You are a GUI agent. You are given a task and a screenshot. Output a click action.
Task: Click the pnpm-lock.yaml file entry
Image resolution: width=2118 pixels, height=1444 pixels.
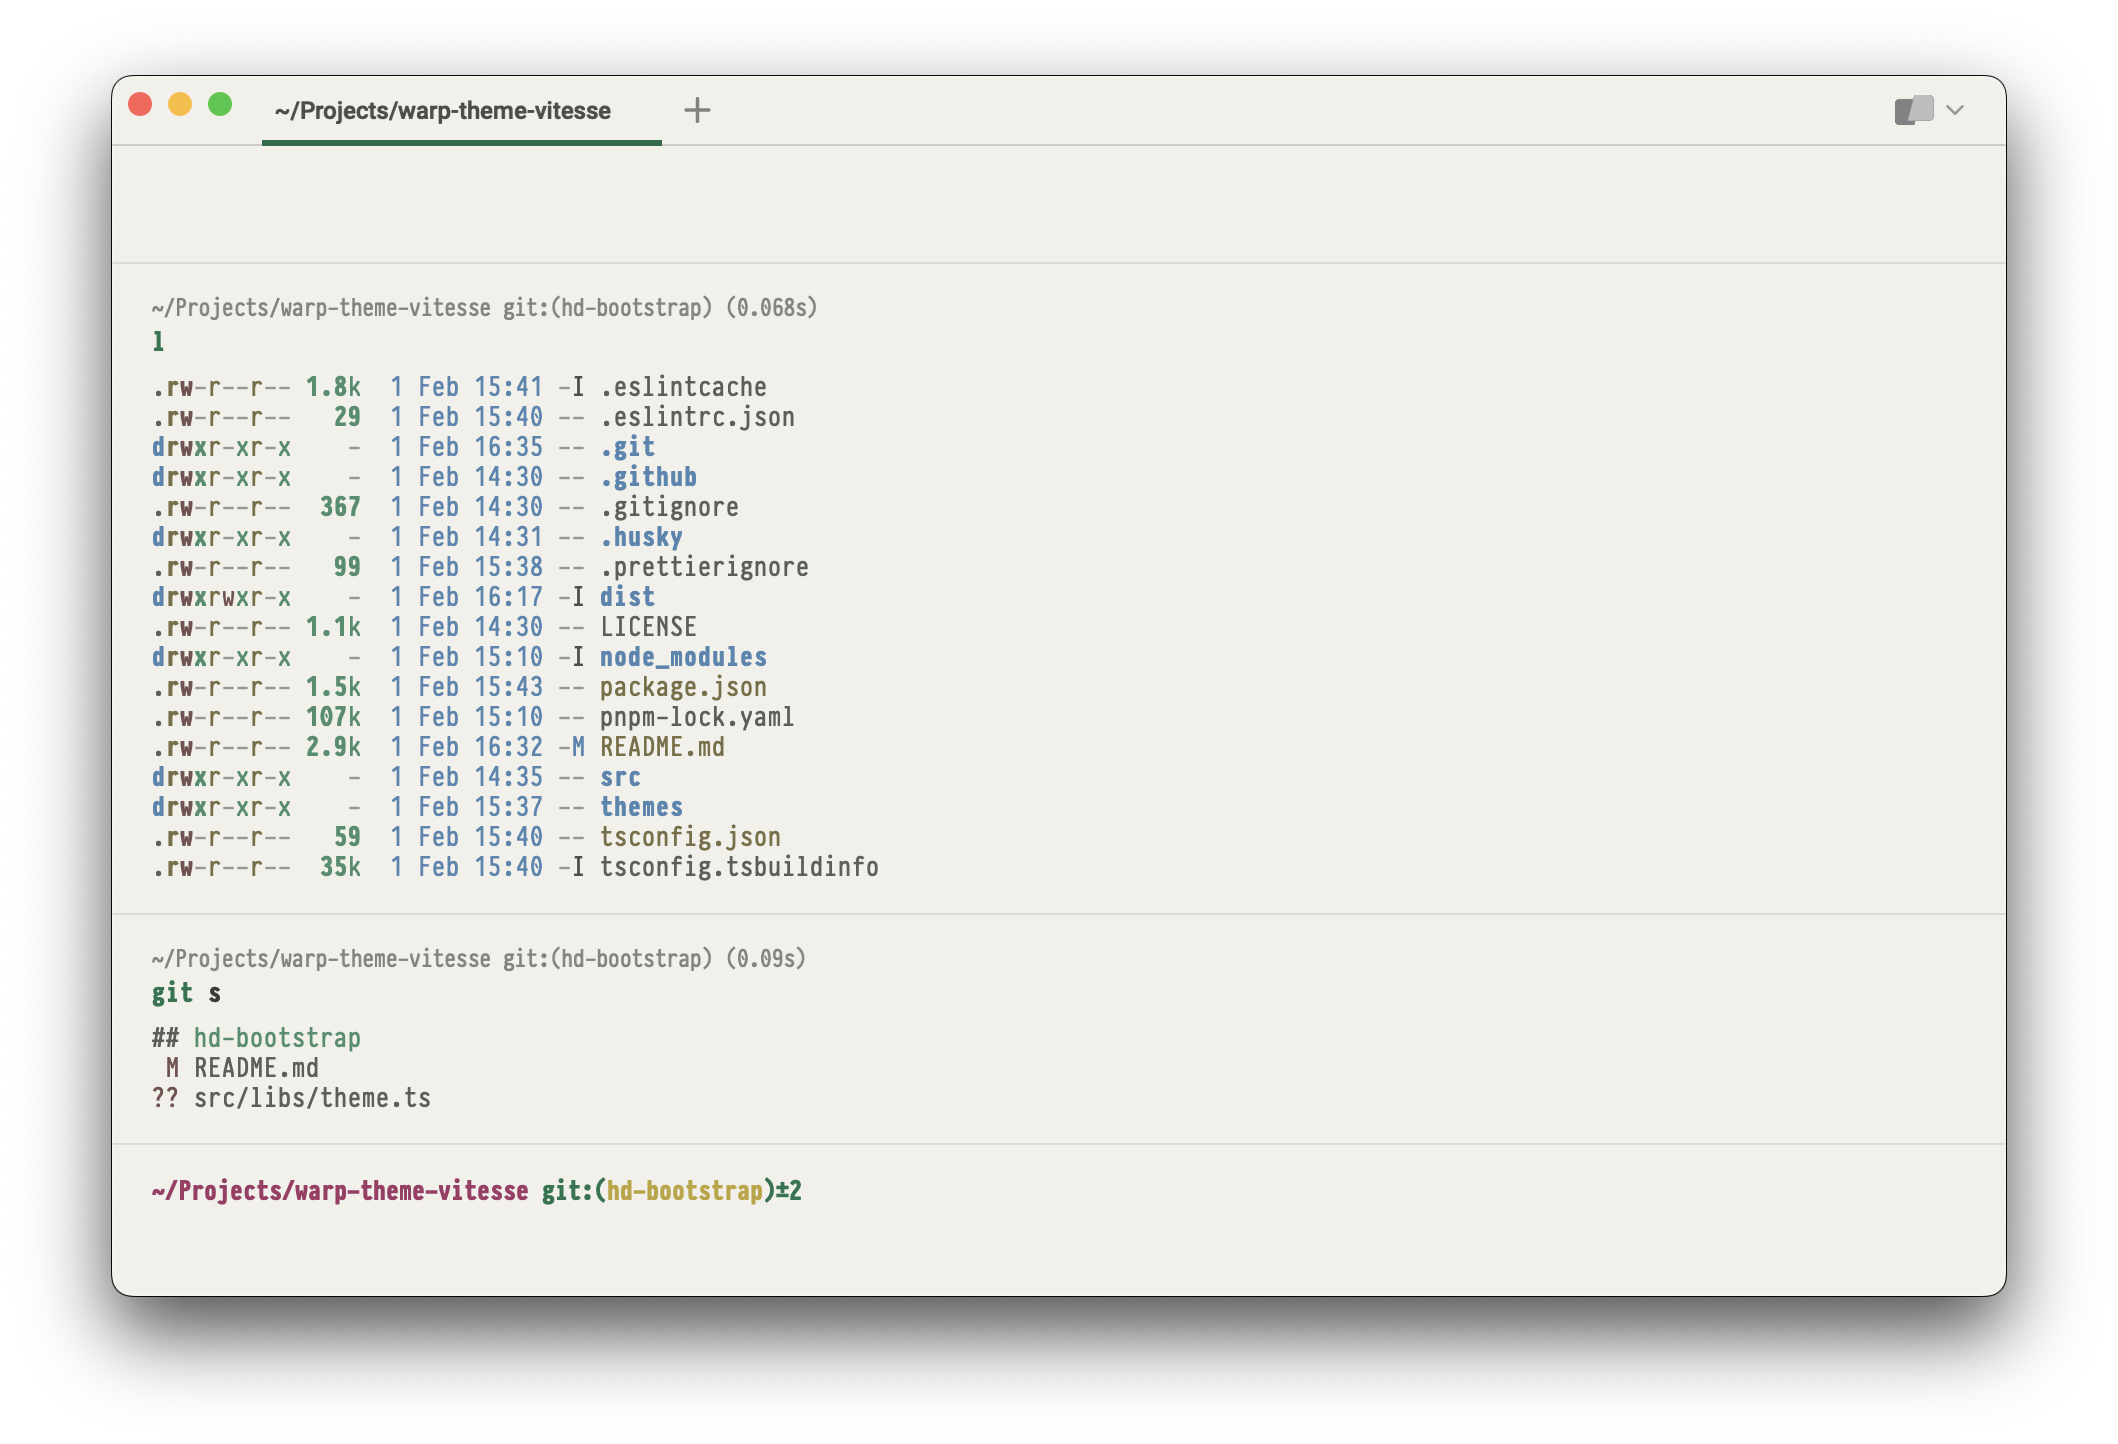(696, 717)
